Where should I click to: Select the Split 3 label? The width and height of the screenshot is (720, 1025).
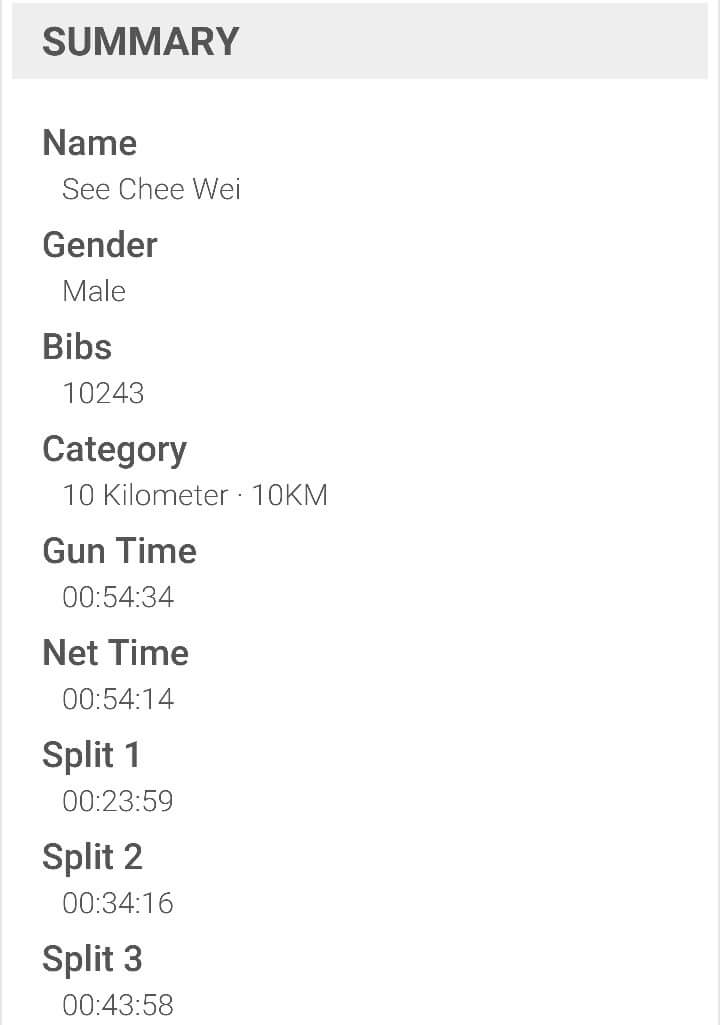click(x=92, y=959)
